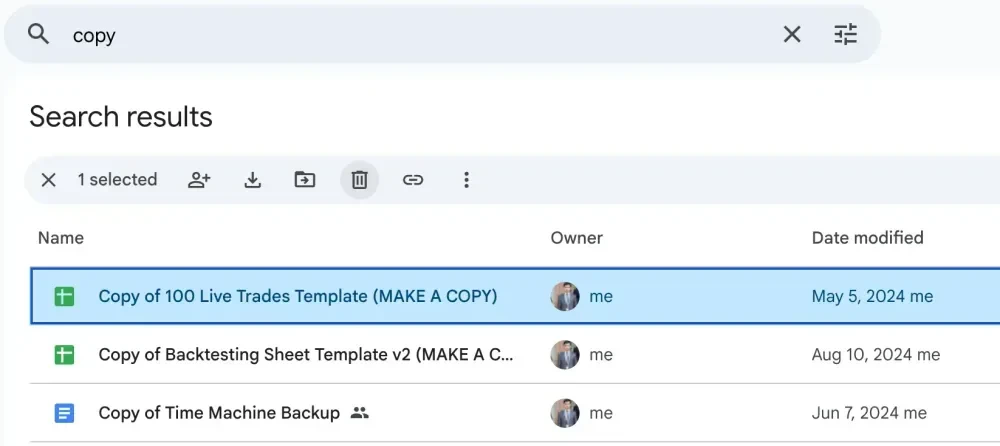Image resolution: width=1000 pixels, height=446 pixels.
Task: Move selected file to folder
Action: coord(305,180)
